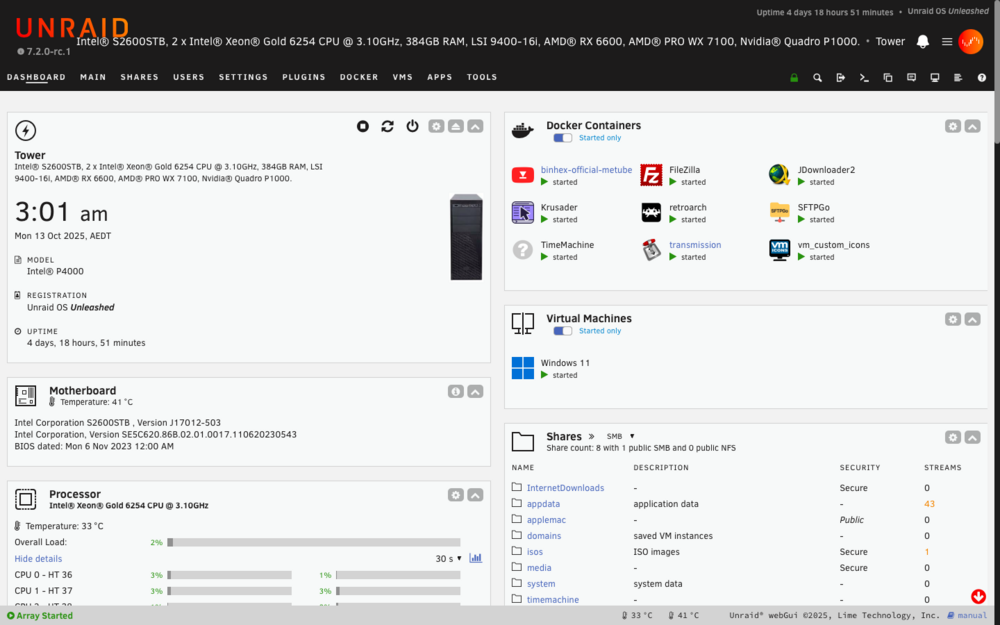The image size is (1000, 625).
Task: Open the applemac share link
Action: tap(546, 520)
